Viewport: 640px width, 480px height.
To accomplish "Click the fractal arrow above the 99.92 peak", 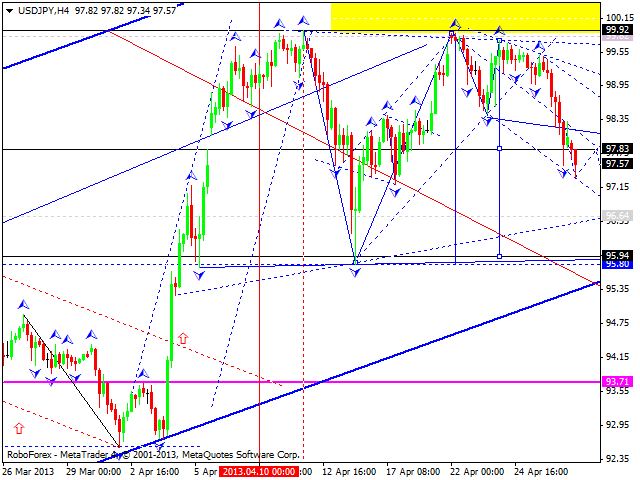I will (x=455, y=22).
